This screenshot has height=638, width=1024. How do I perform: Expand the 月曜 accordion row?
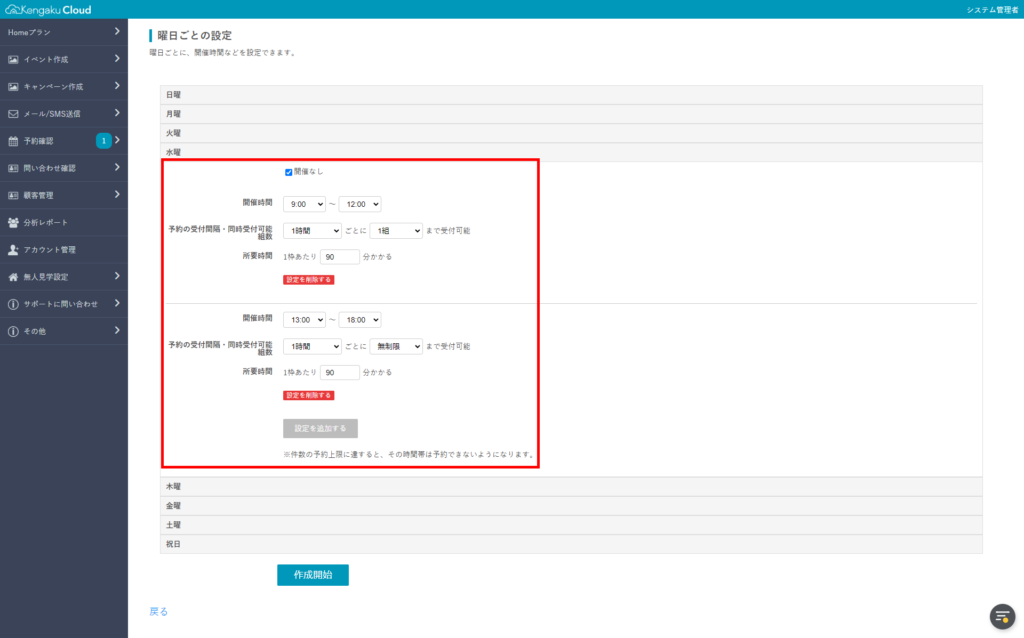[571, 114]
